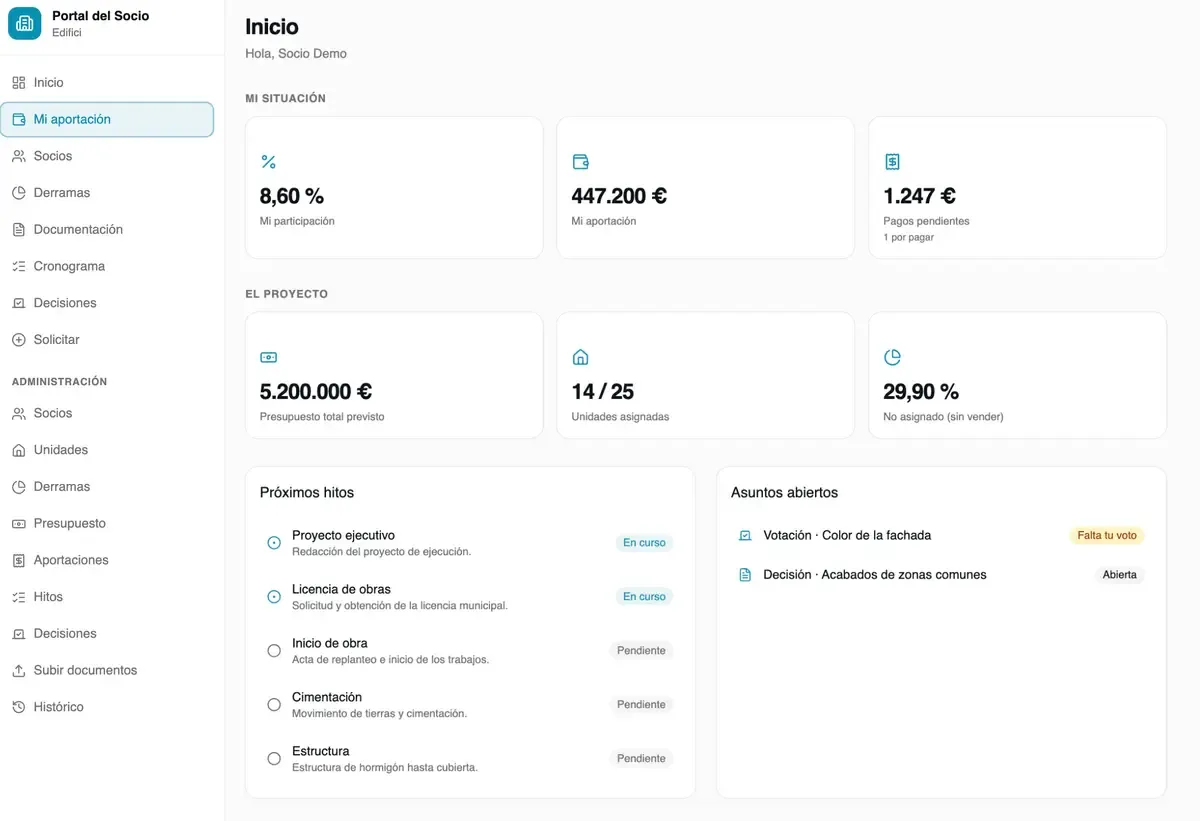Click the banknote icon beside Presupuesto
Viewport: 1200px width, 821px height.
coord(19,524)
